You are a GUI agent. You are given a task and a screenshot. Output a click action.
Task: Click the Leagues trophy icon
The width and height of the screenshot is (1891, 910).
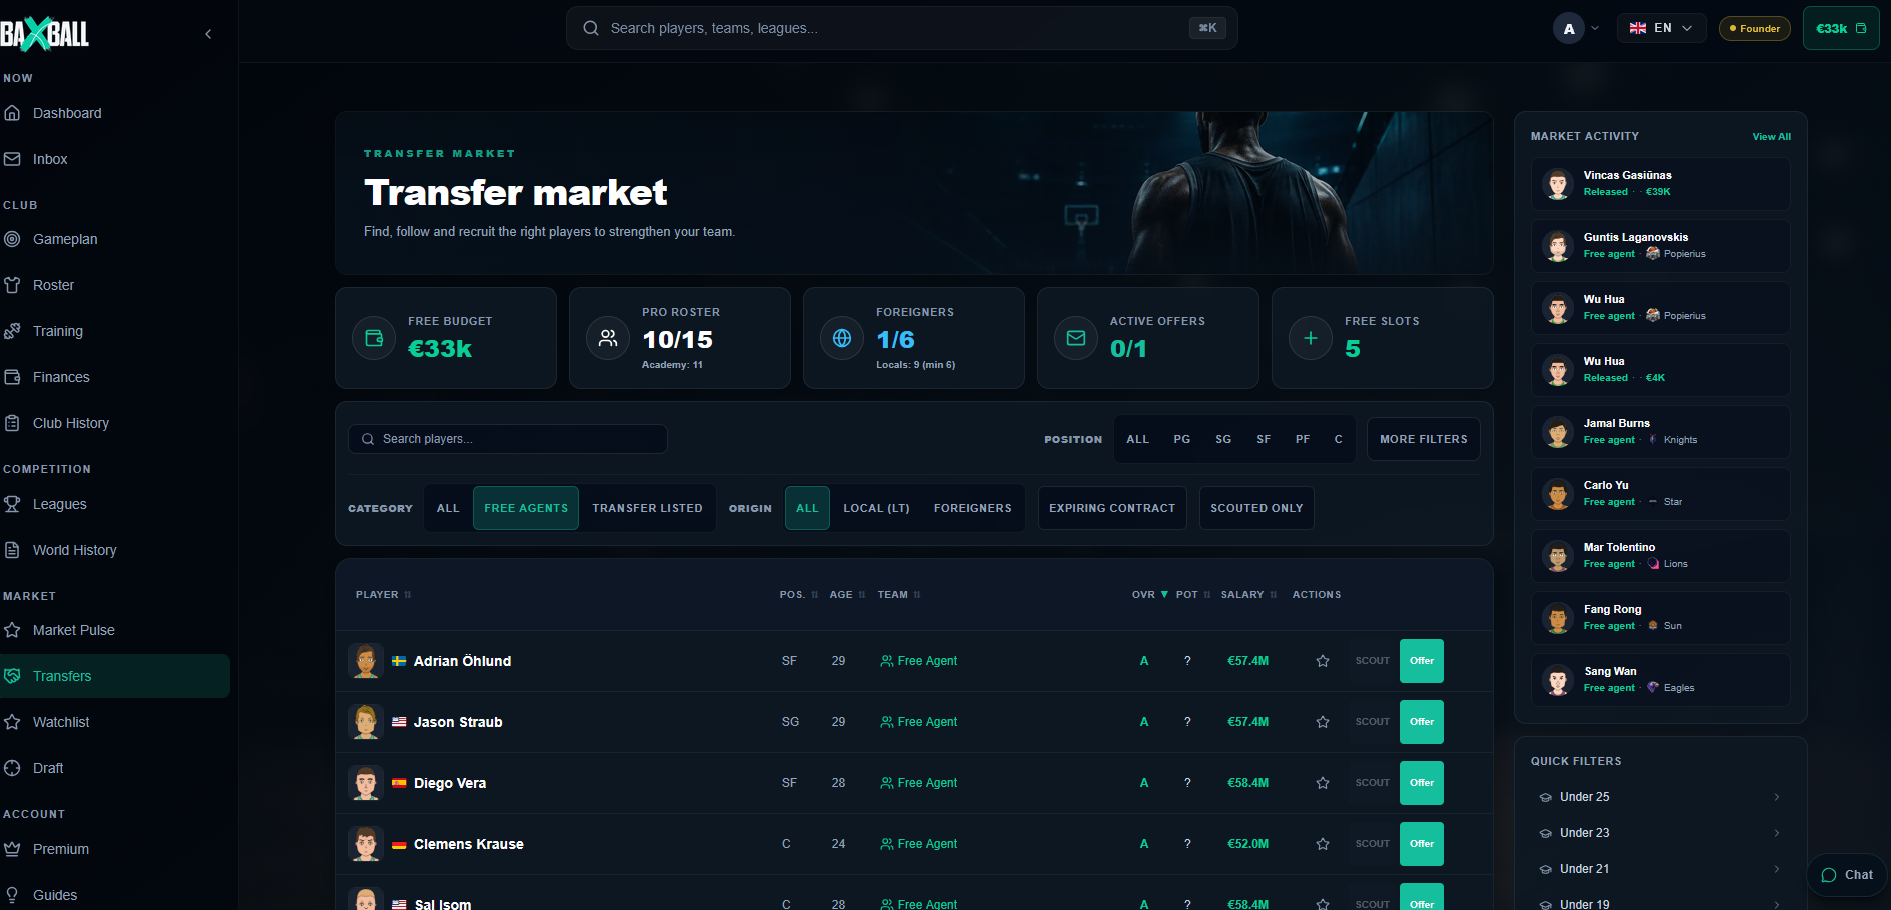[12, 504]
